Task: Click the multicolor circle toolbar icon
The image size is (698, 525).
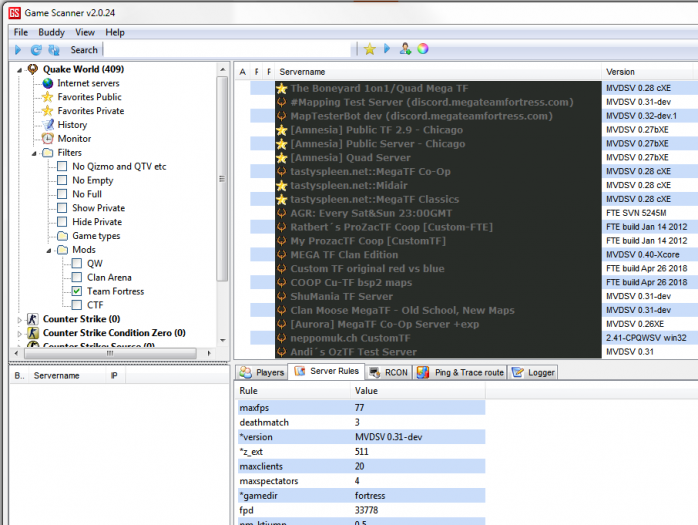Action: [x=423, y=49]
